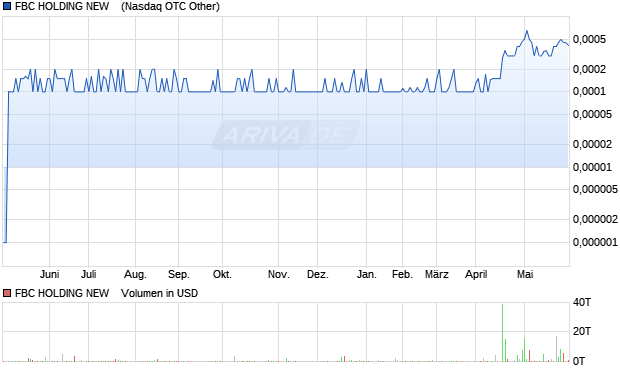Select the Aug. month label
The width and height of the screenshot is (620, 371).
(135, 274)
